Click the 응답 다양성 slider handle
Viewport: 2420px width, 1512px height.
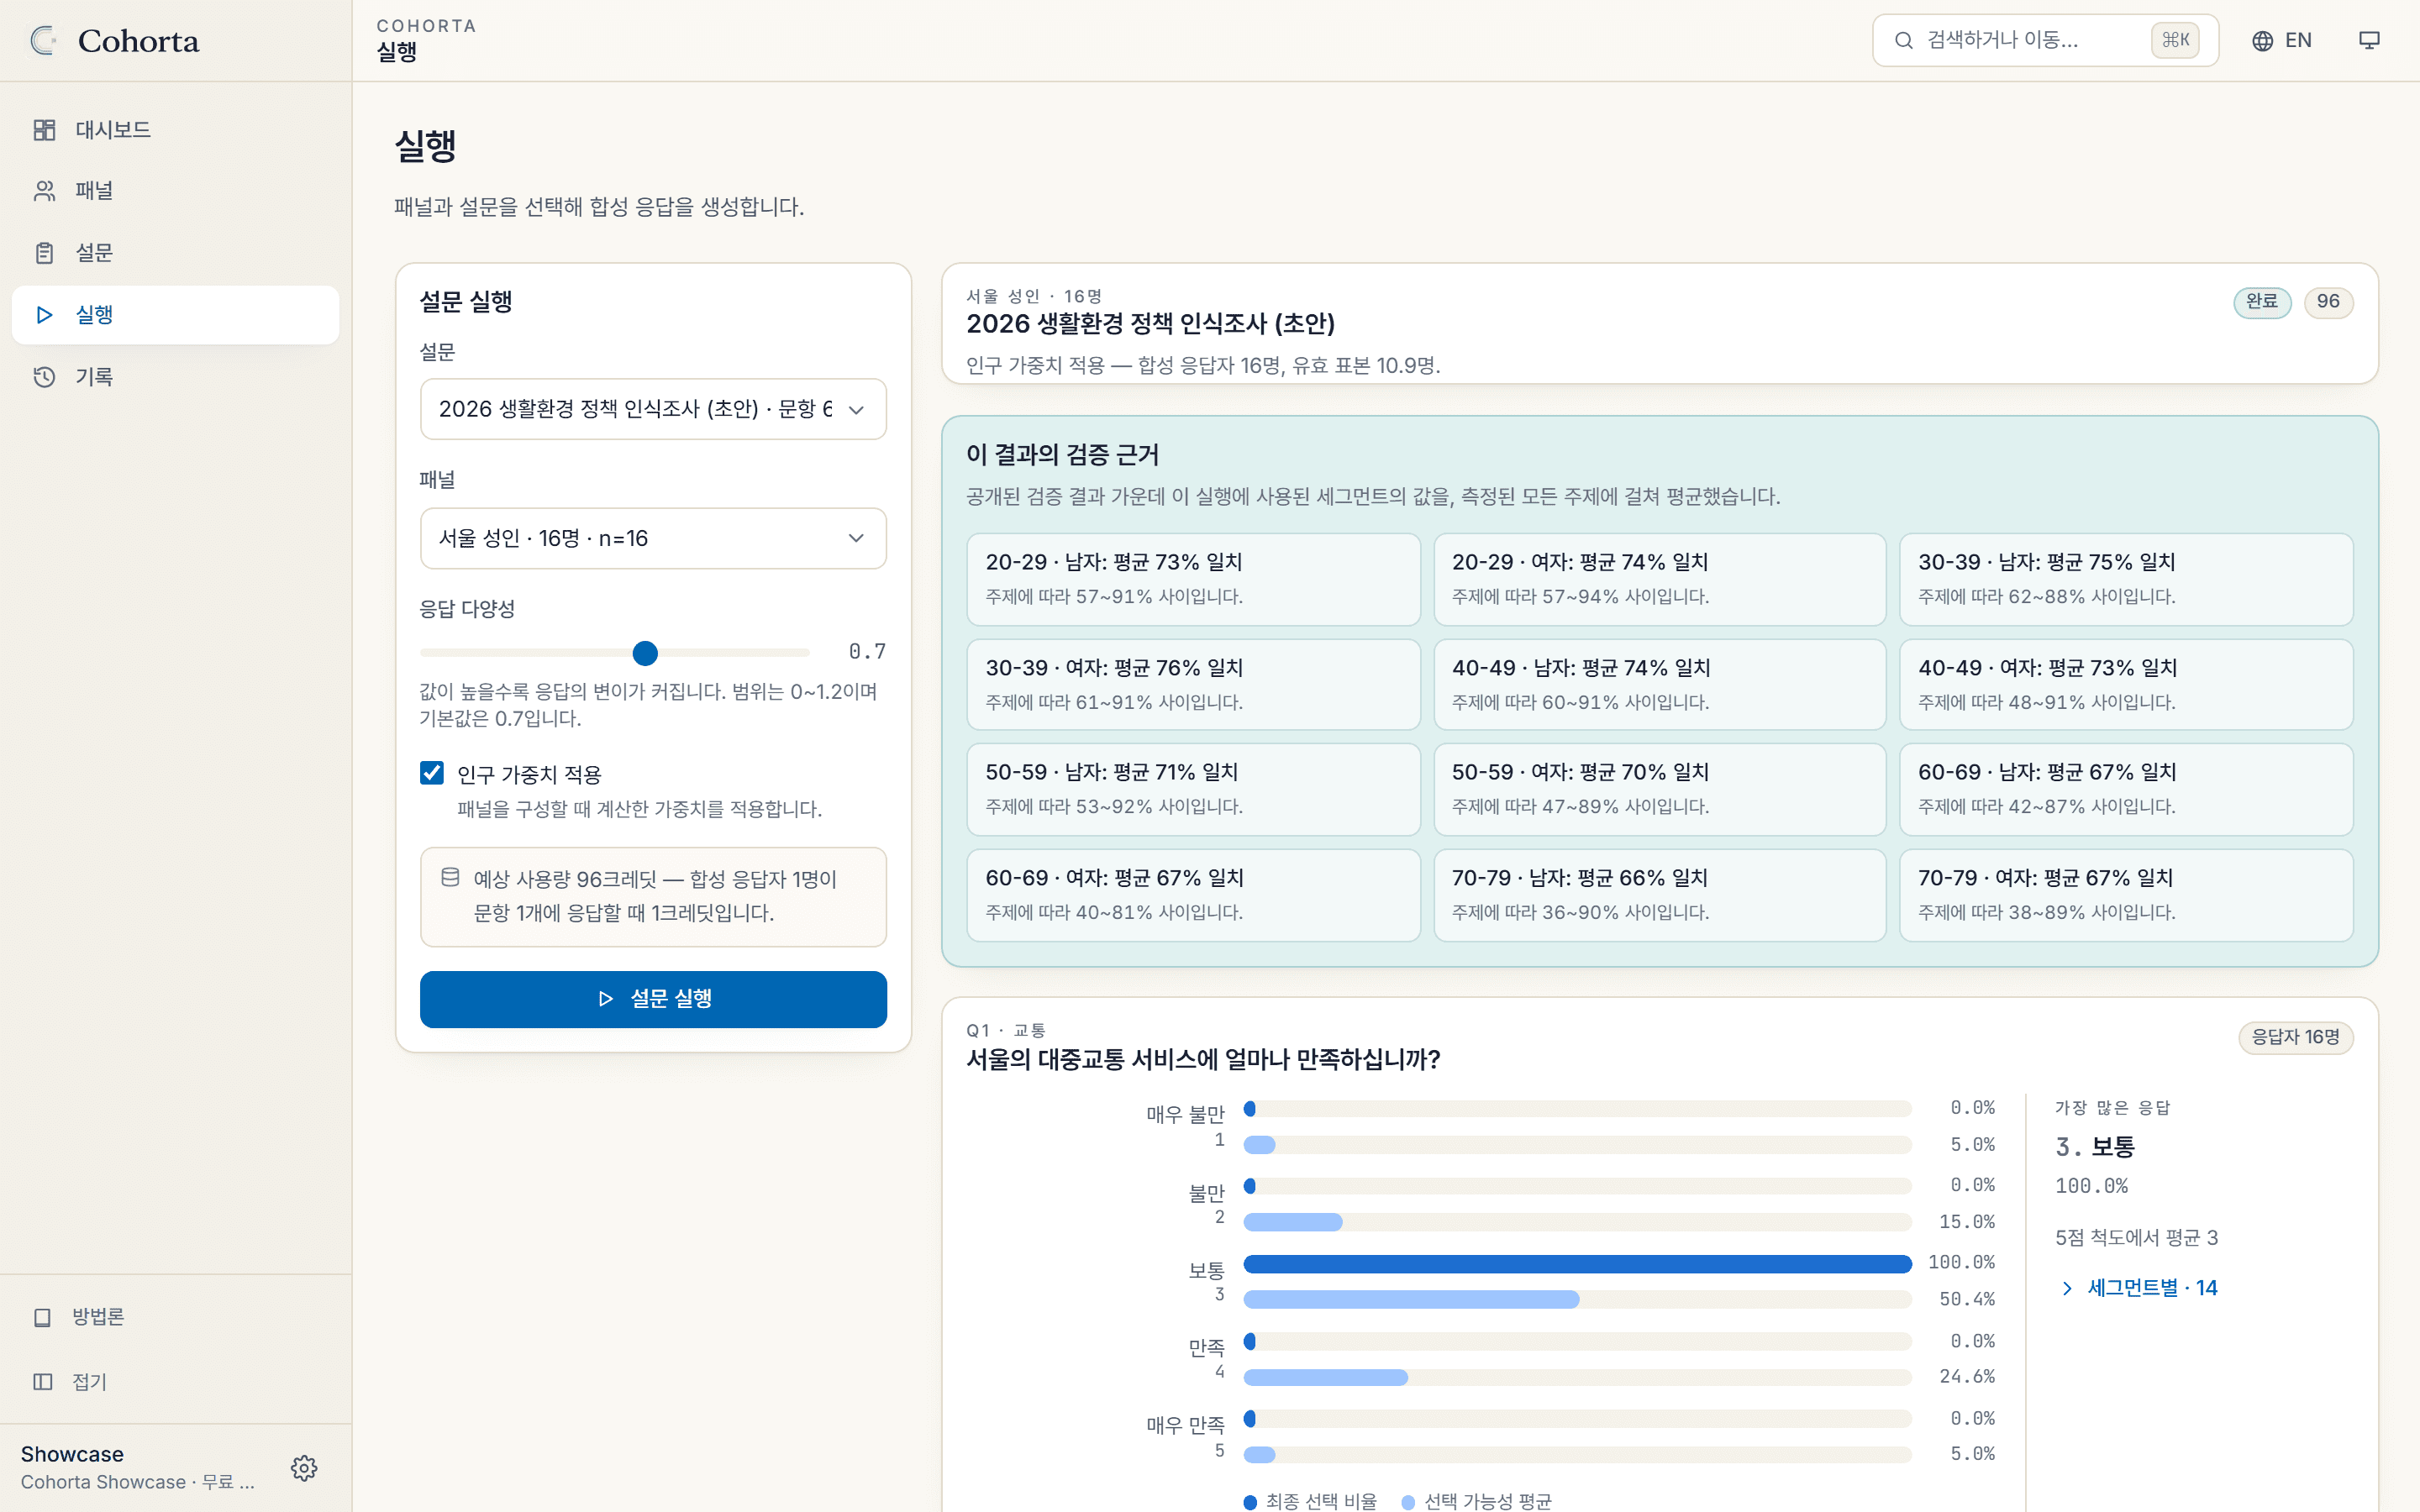pos(645,653)
